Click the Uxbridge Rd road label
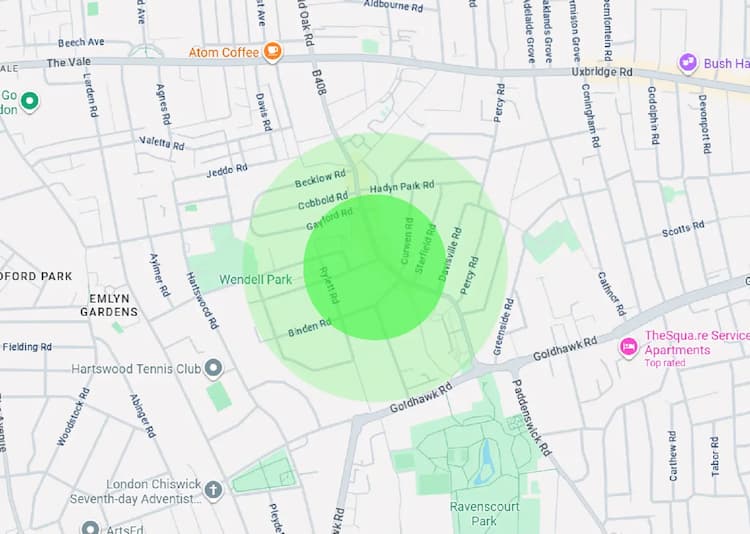This screenshot has width=750, height=534. click(602, 72)
